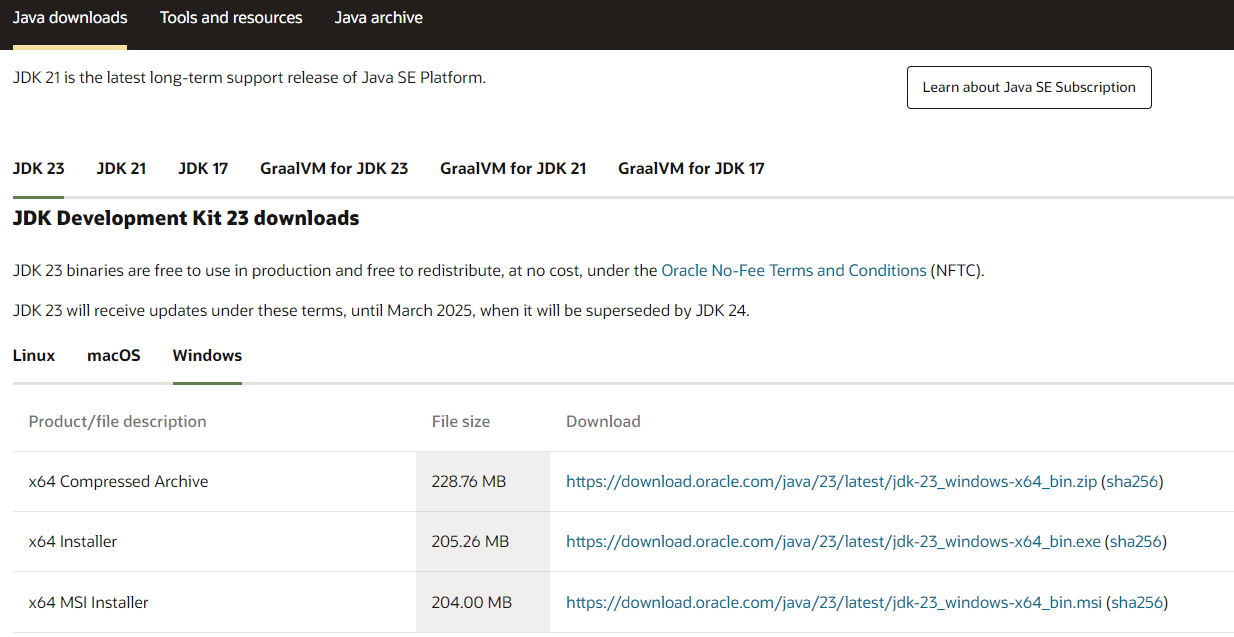The image size is (1234, 637).
Task: Click the 228.76 MB file size cell
Action: click(483, 482)
